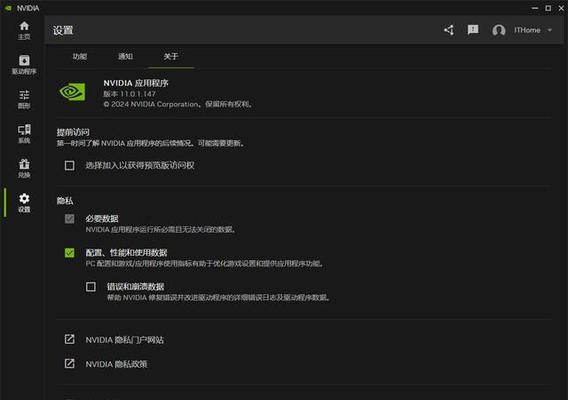Click the ITHome username text

(x=527, y=30)
